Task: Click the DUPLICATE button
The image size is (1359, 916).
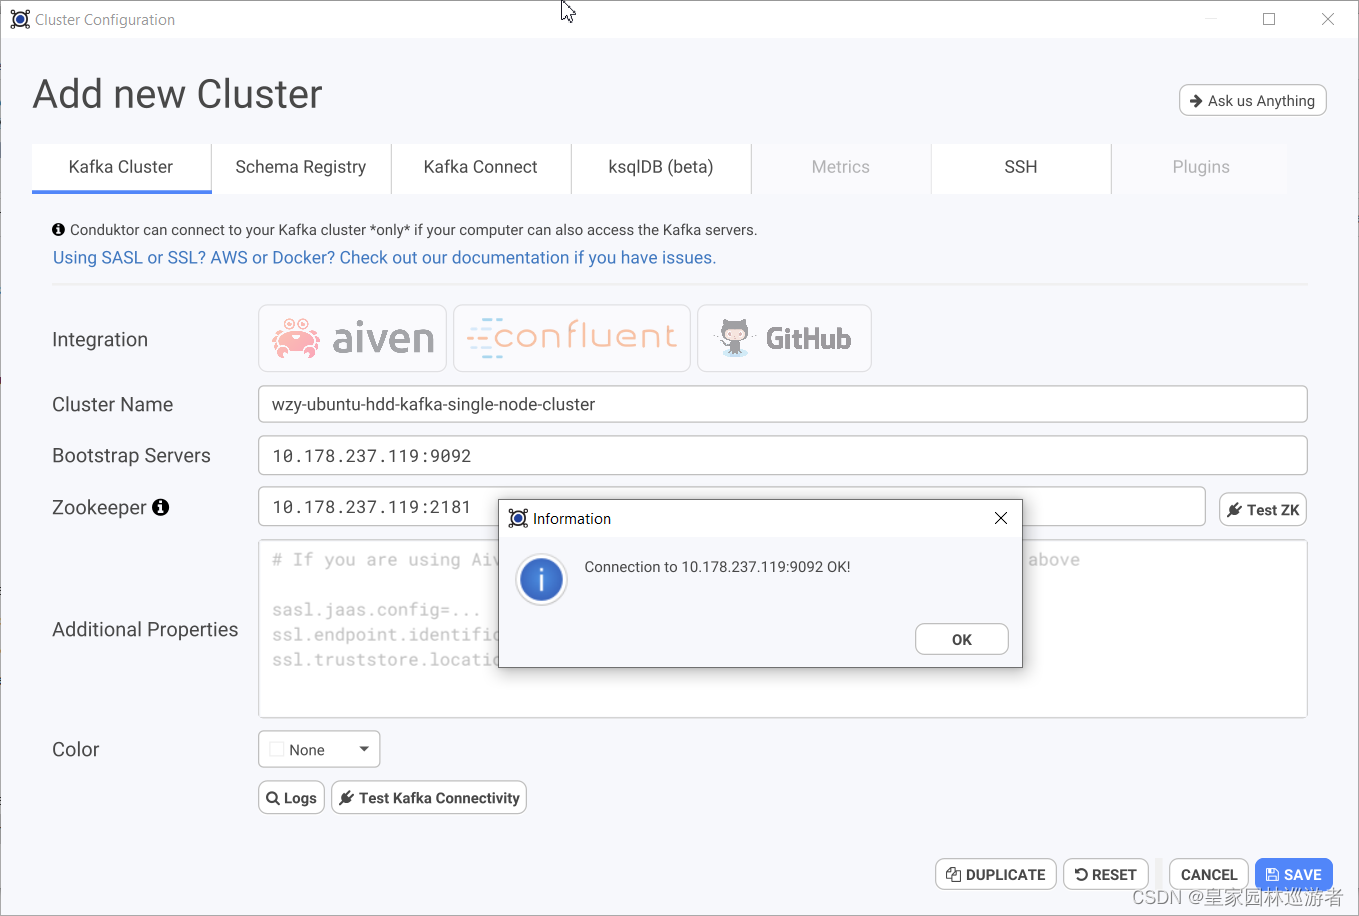Action: pyautogui.click(x=996, y=874)
